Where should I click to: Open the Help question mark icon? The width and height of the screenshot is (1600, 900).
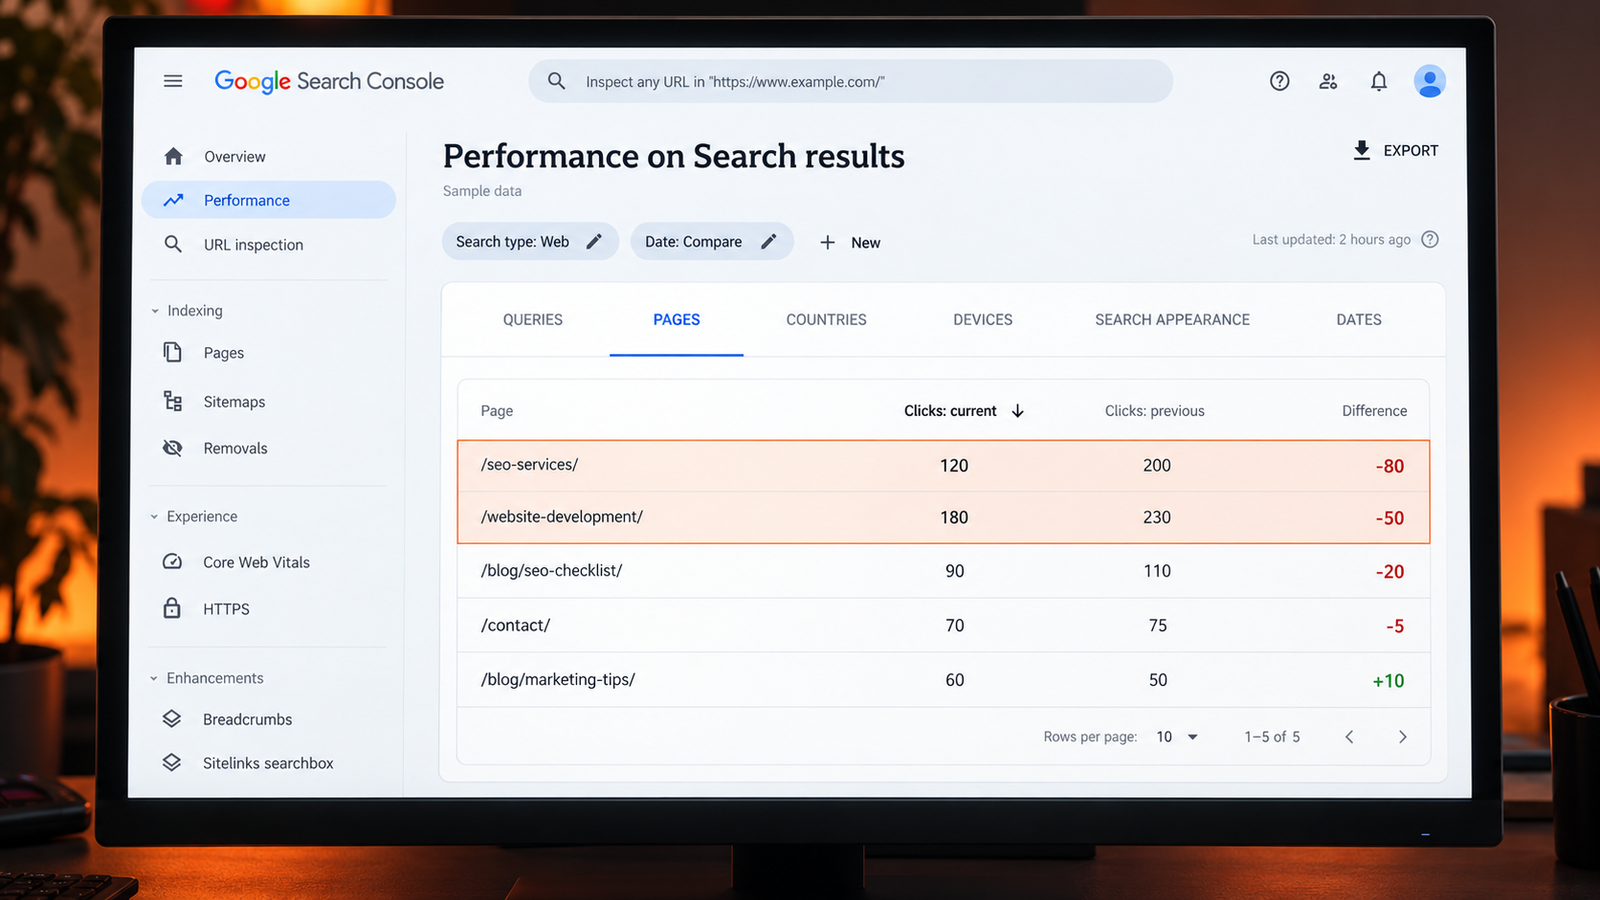point(1280,81)
